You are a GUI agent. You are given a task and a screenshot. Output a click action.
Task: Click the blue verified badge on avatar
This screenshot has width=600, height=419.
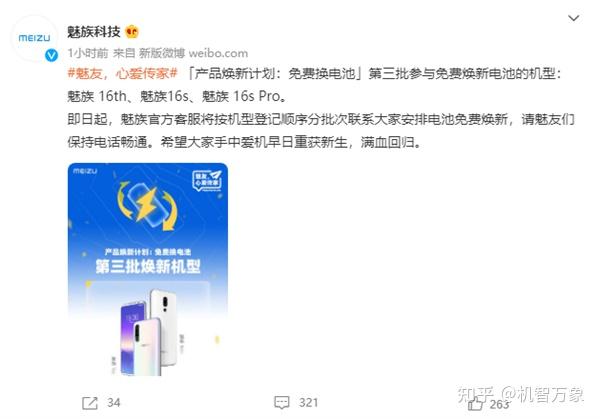click(51, 55)
